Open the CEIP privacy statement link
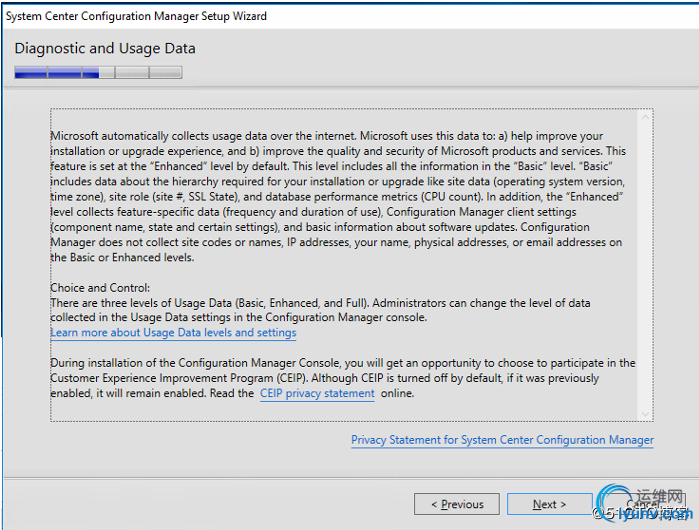Image resolution: width=699 pixels, height=530 pixels. [317, 393]
